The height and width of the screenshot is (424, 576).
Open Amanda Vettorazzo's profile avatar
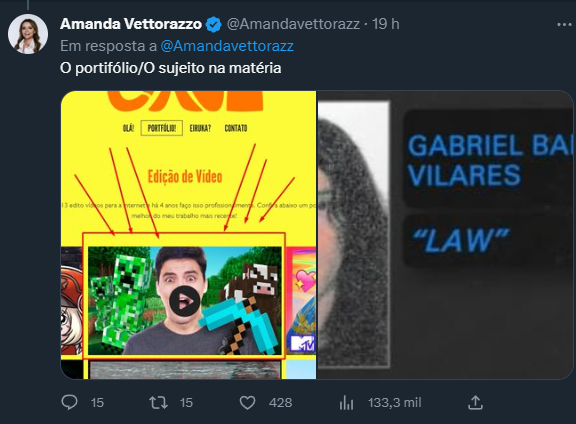point(28,34)
